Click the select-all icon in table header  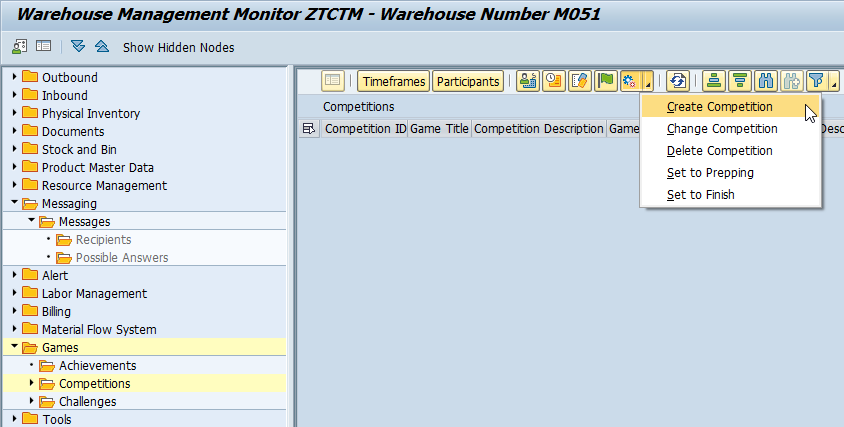pos(308,129)
